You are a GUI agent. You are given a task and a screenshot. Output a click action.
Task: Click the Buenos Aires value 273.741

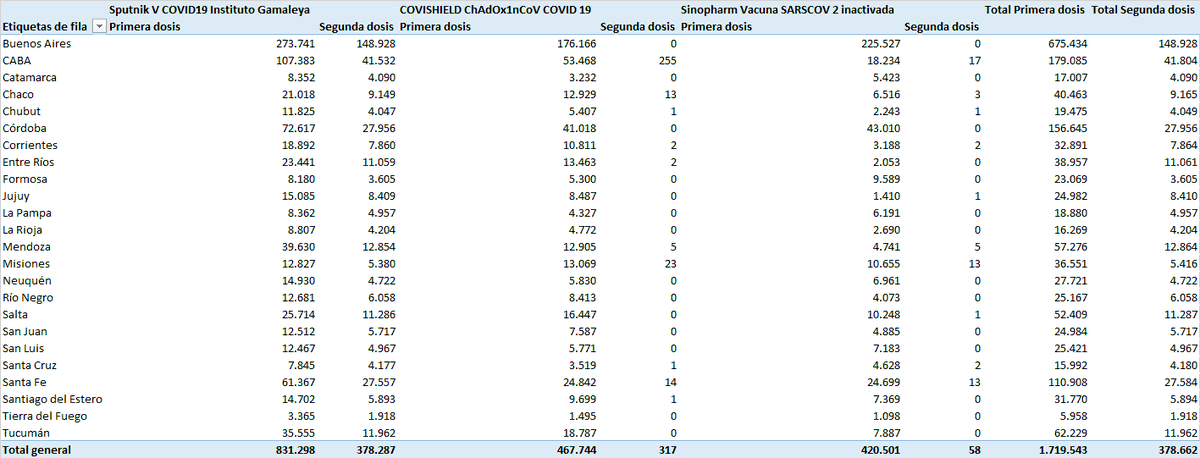pos(294,44)
